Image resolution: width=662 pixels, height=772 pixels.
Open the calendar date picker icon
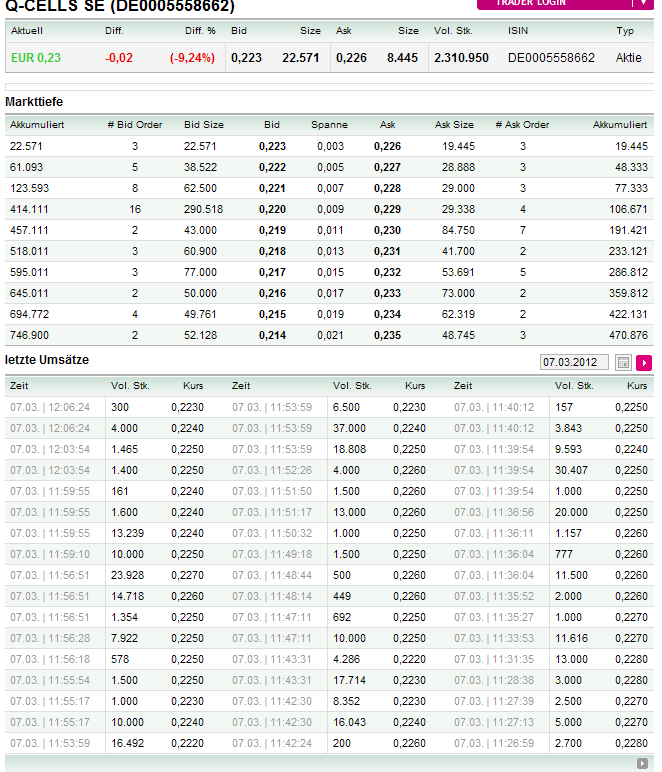click(x=624, y=362)
